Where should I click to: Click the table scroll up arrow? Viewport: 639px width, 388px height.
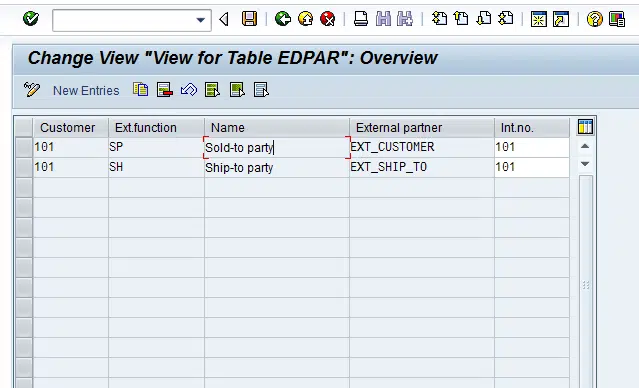585,146
